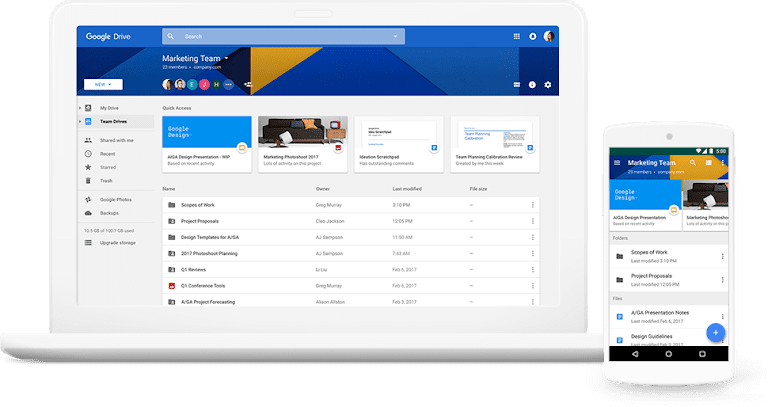The height and width of the screenshot is (407, 768).
Task: Select Q1 Reviews row
Action: [351, 270]
